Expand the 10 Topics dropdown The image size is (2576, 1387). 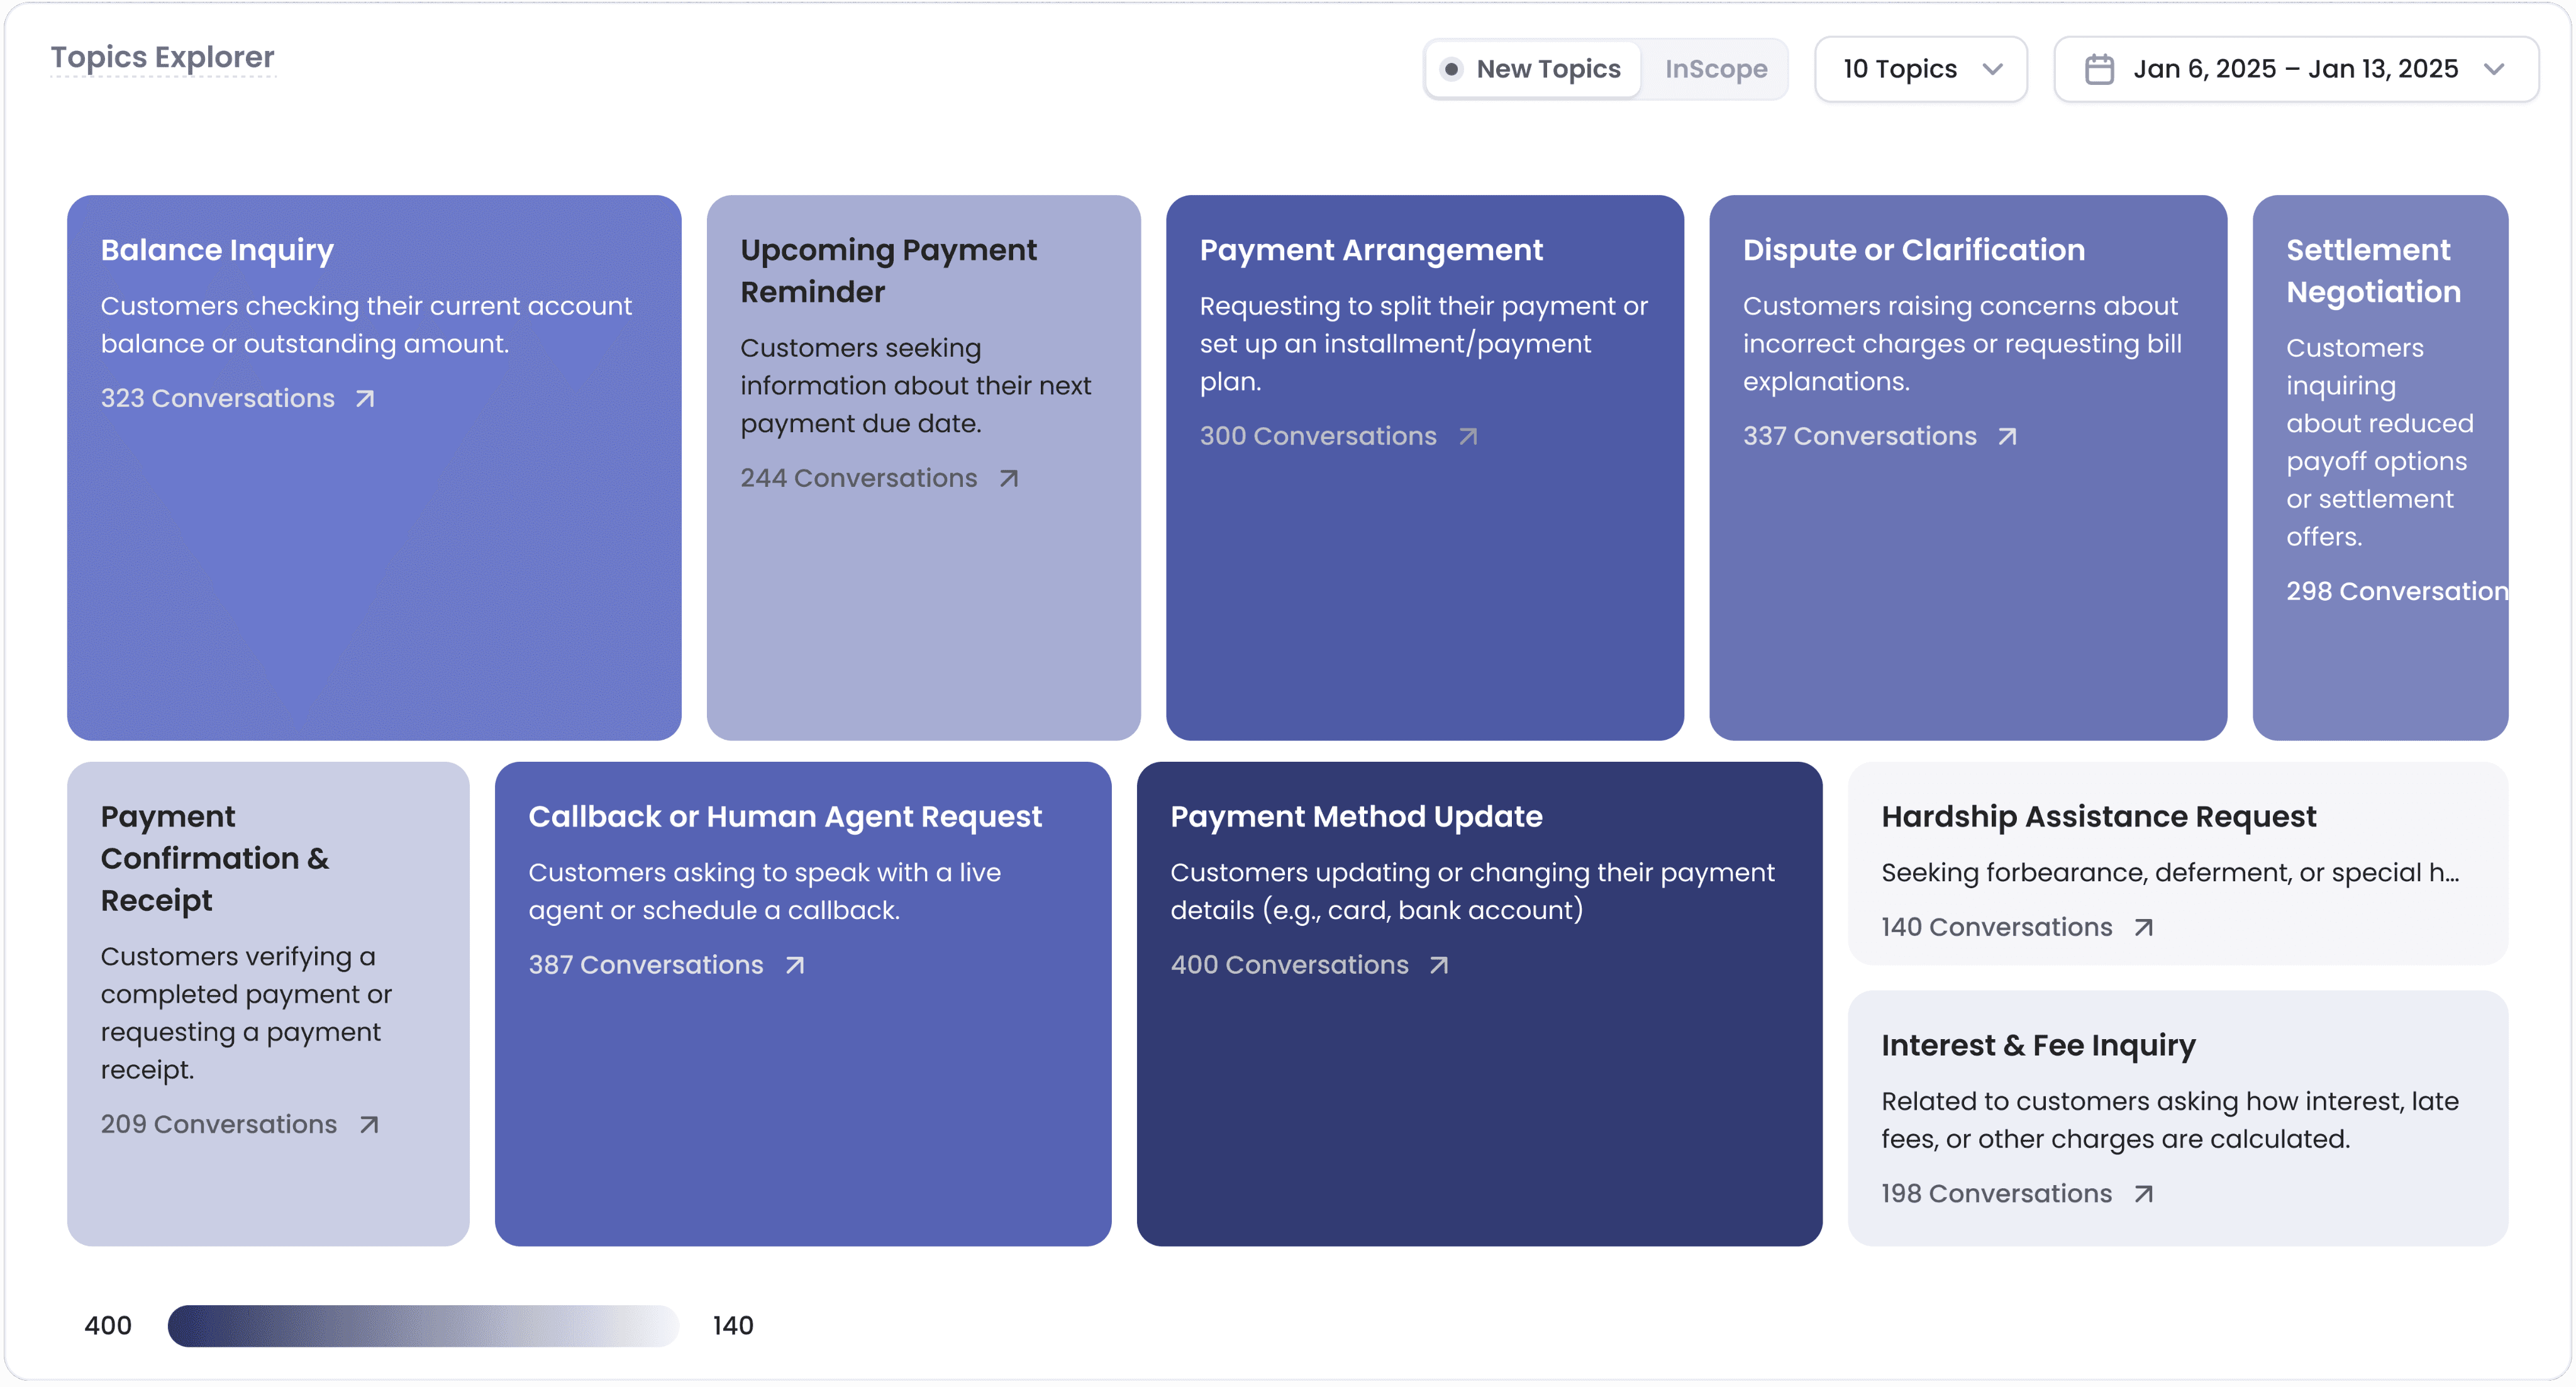click(1920, 69)
